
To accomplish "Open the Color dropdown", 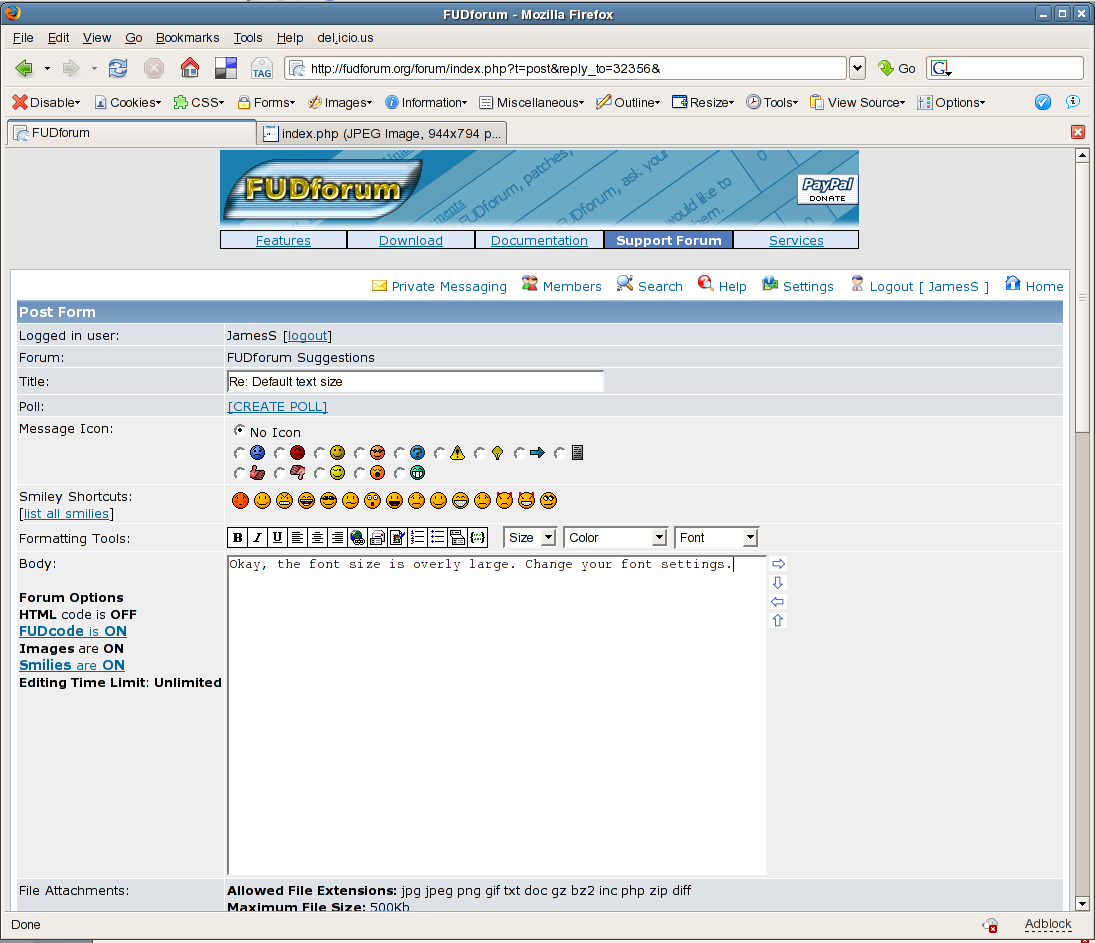I will tap(615, 537).
